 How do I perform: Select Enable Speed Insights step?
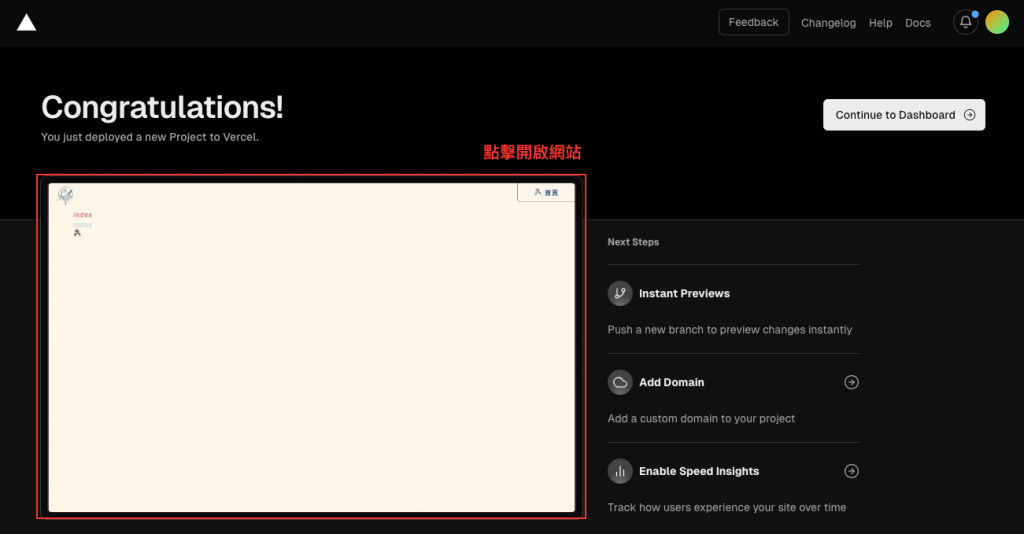coord(733,471)
